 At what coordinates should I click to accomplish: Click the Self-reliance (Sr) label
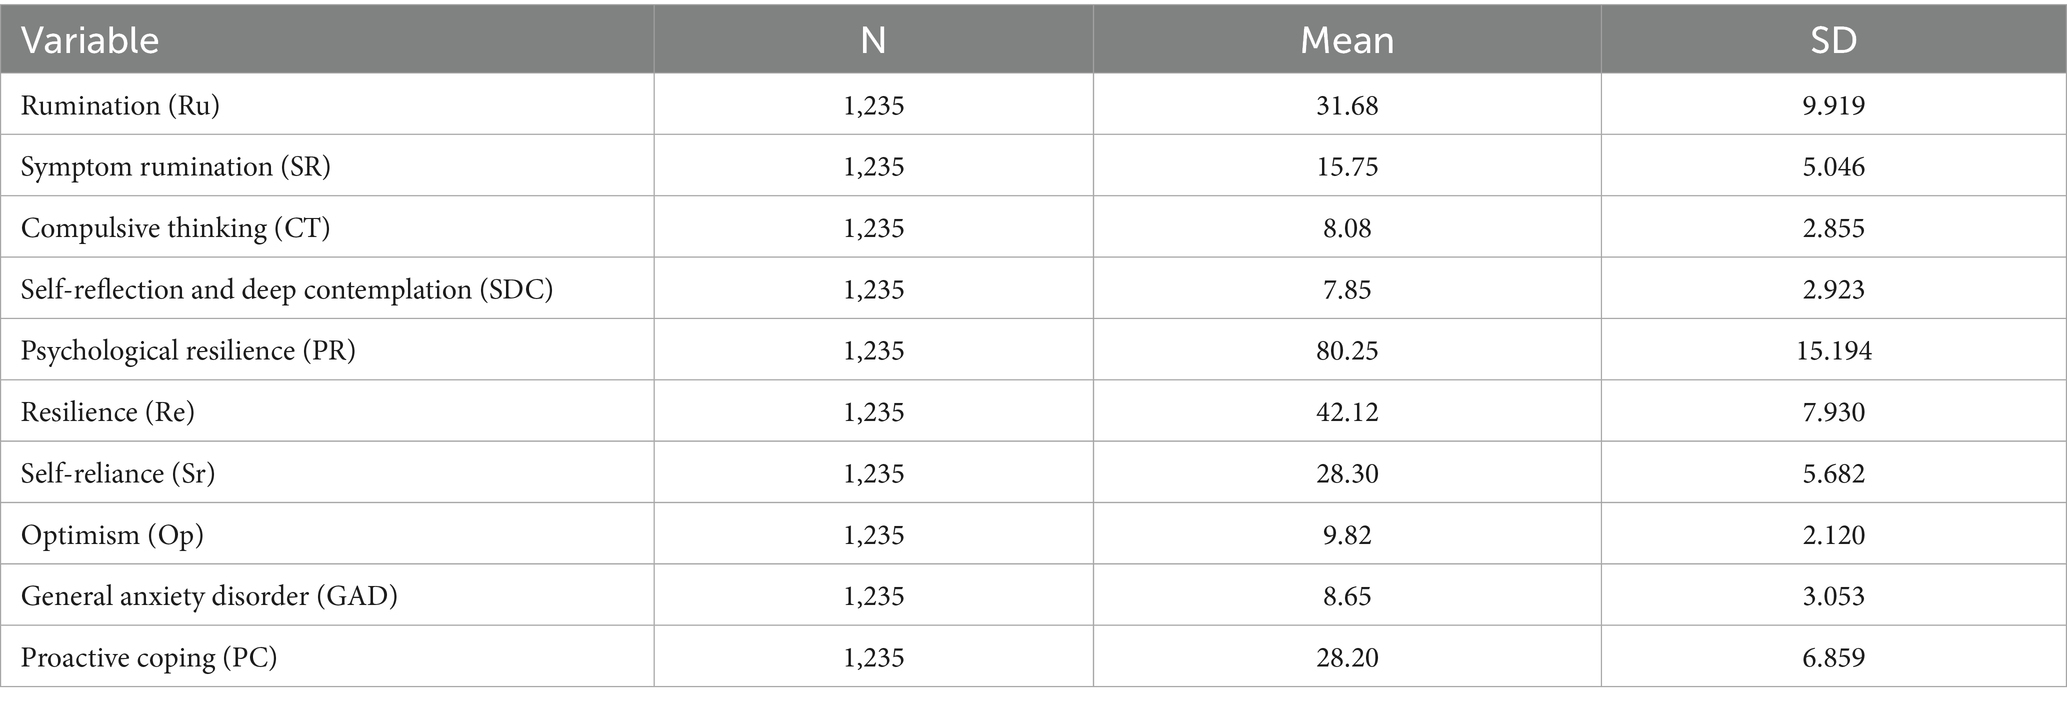point(118,473)
